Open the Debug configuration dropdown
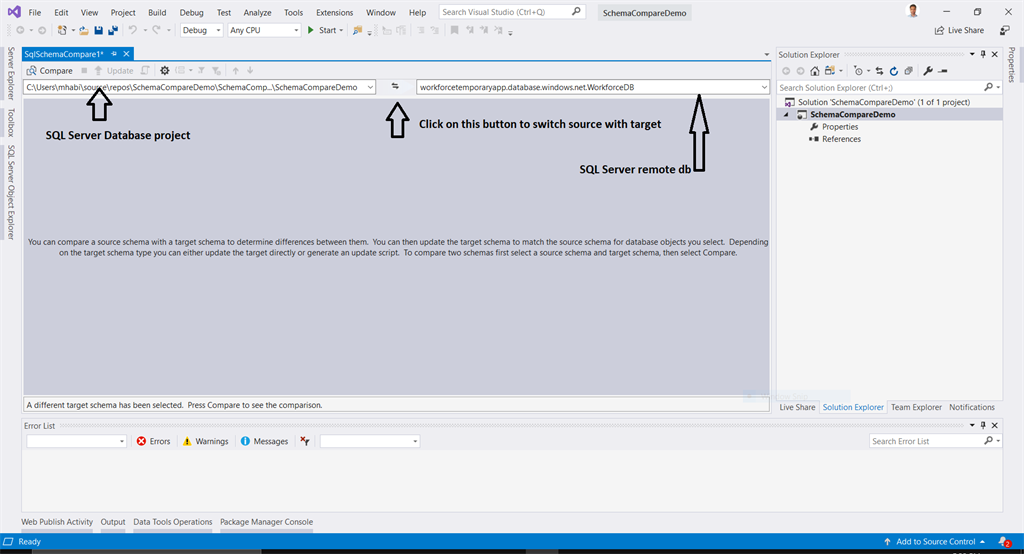Viewport: 1024px width, 554px height. tap(201, 30)
